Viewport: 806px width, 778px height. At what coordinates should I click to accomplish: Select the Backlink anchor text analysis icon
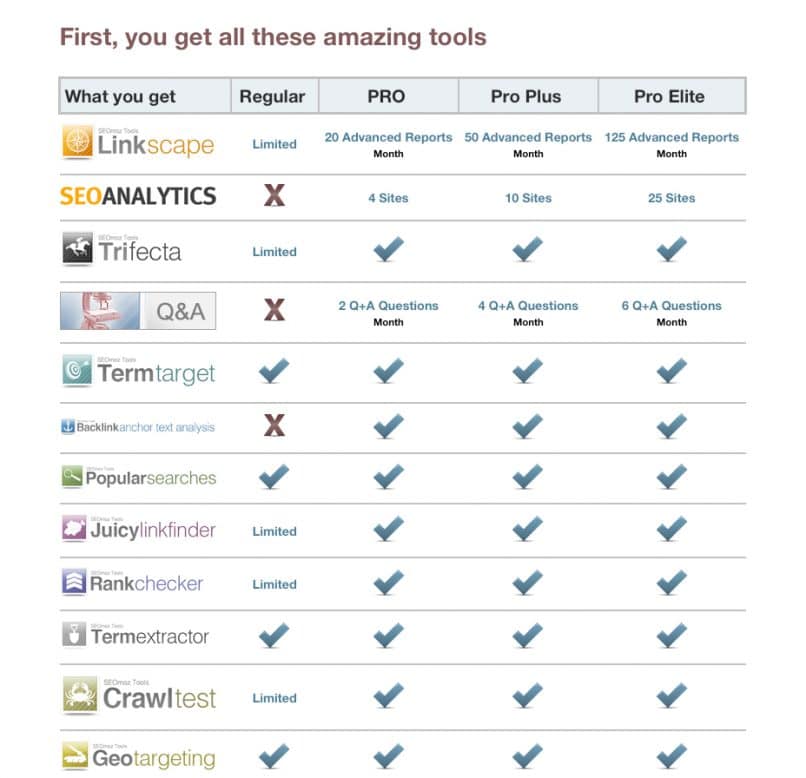[x=68, y=426]
